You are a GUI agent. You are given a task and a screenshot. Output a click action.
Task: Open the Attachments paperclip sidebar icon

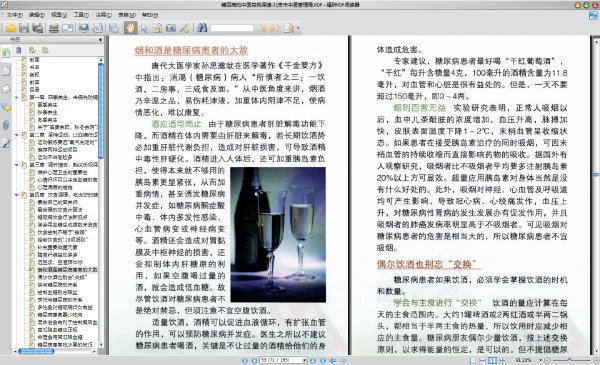coord(6,125)
